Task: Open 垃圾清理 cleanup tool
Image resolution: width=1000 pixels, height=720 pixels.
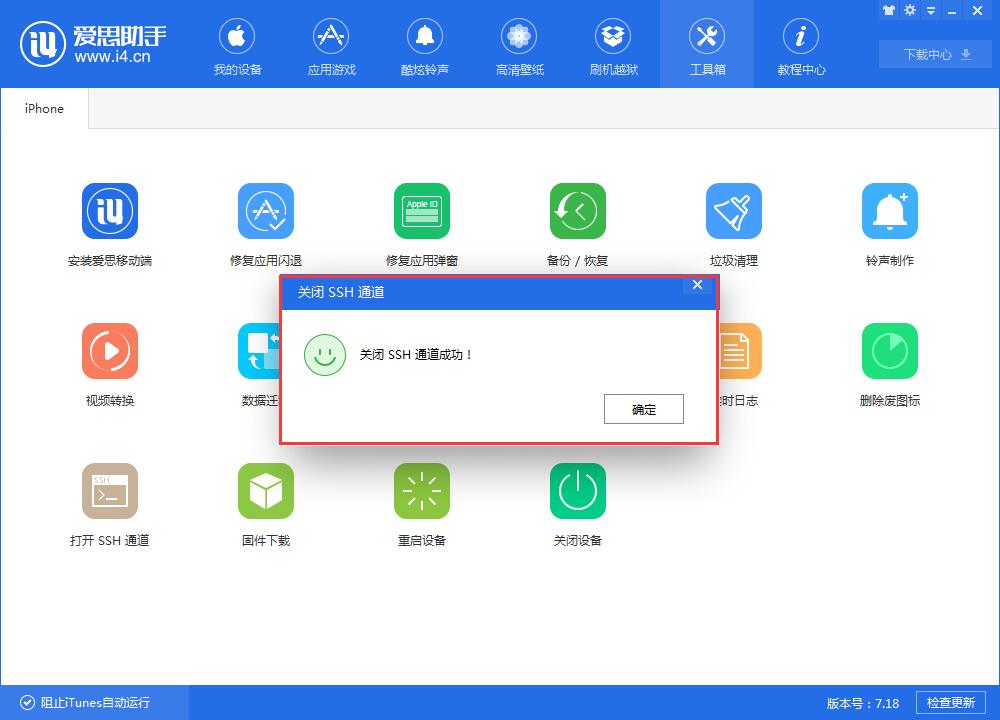Action: (733, 224)
